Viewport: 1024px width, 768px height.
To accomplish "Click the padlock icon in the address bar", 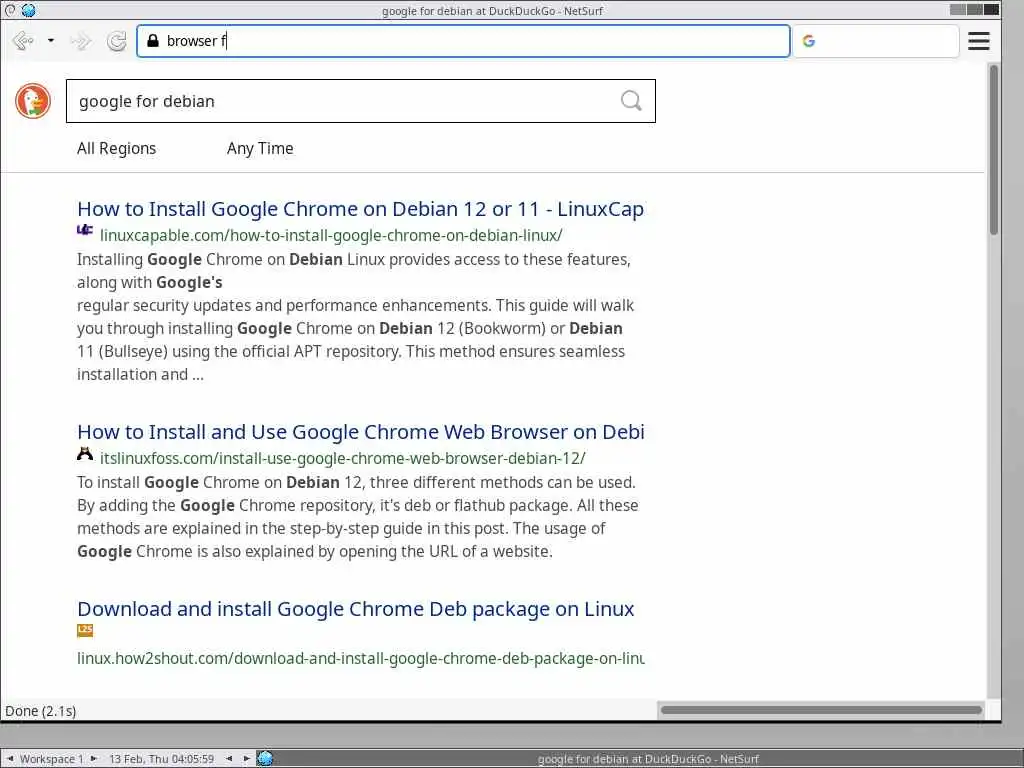I will 153,40.
